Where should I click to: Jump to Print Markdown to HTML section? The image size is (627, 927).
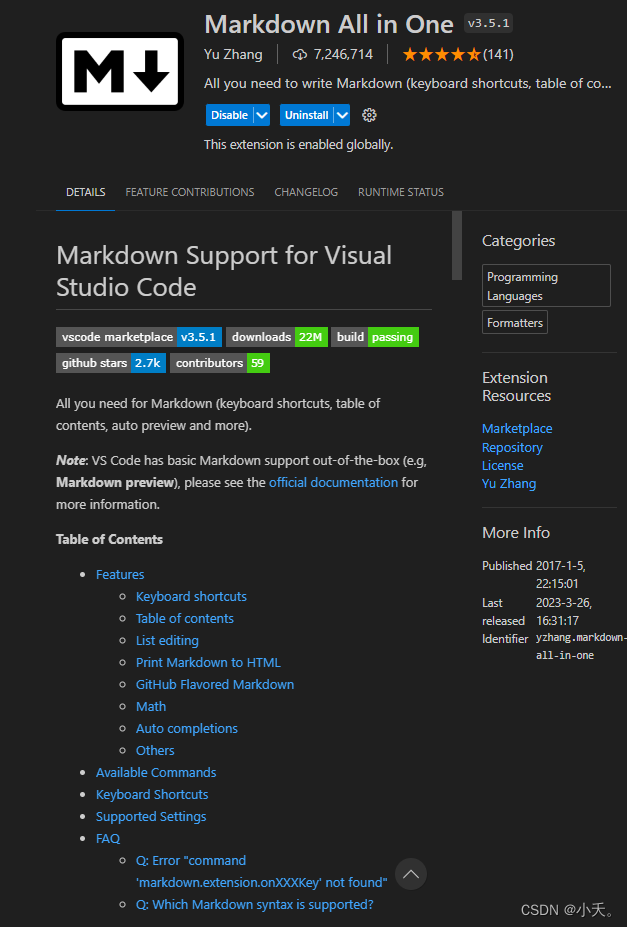pyautogui.click(x=209, y=663)
